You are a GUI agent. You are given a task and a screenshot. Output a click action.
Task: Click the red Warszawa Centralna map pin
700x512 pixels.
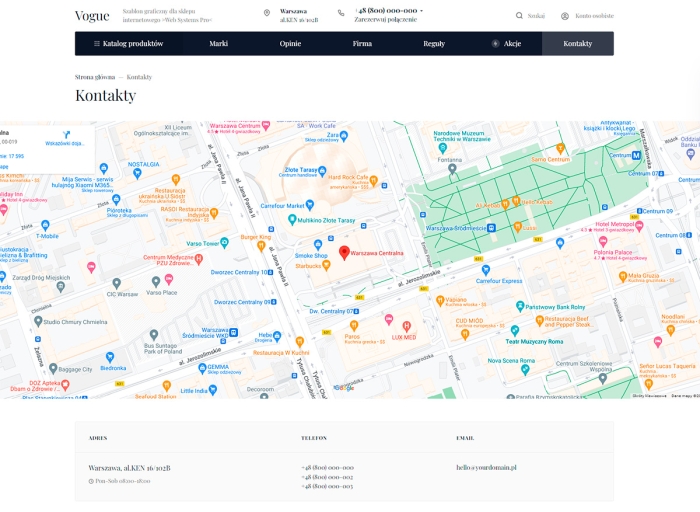pyautogui.click(x=344, y=252)
